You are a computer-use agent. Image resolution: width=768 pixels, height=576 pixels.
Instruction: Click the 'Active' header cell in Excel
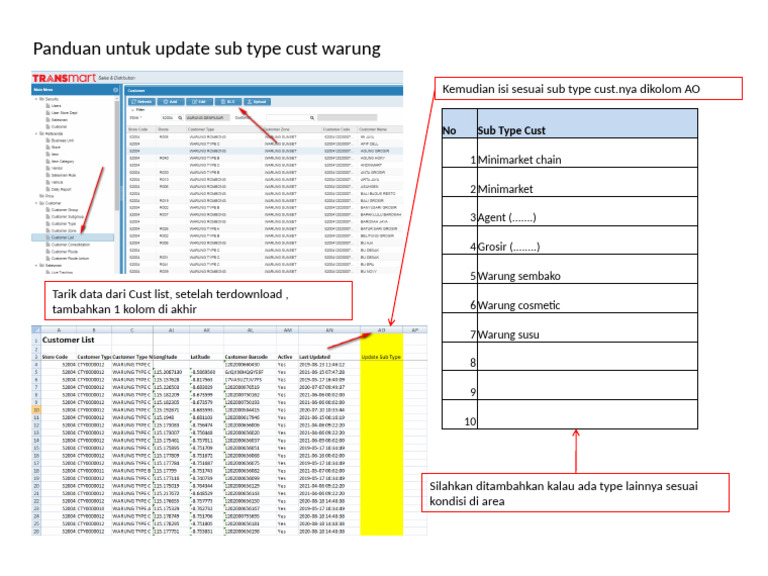click(x=287, y=357)
